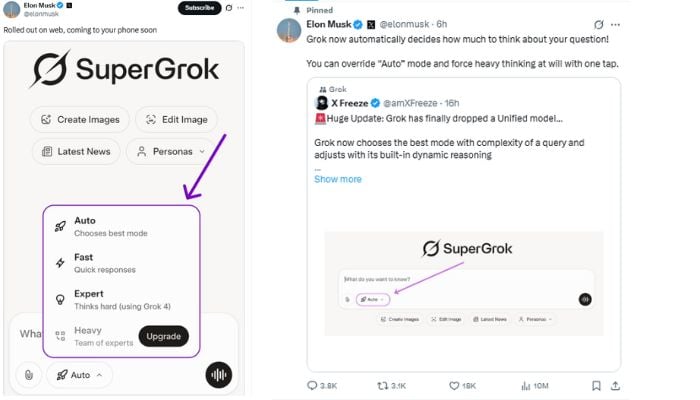Tap the voice mode waveform button

218,375
